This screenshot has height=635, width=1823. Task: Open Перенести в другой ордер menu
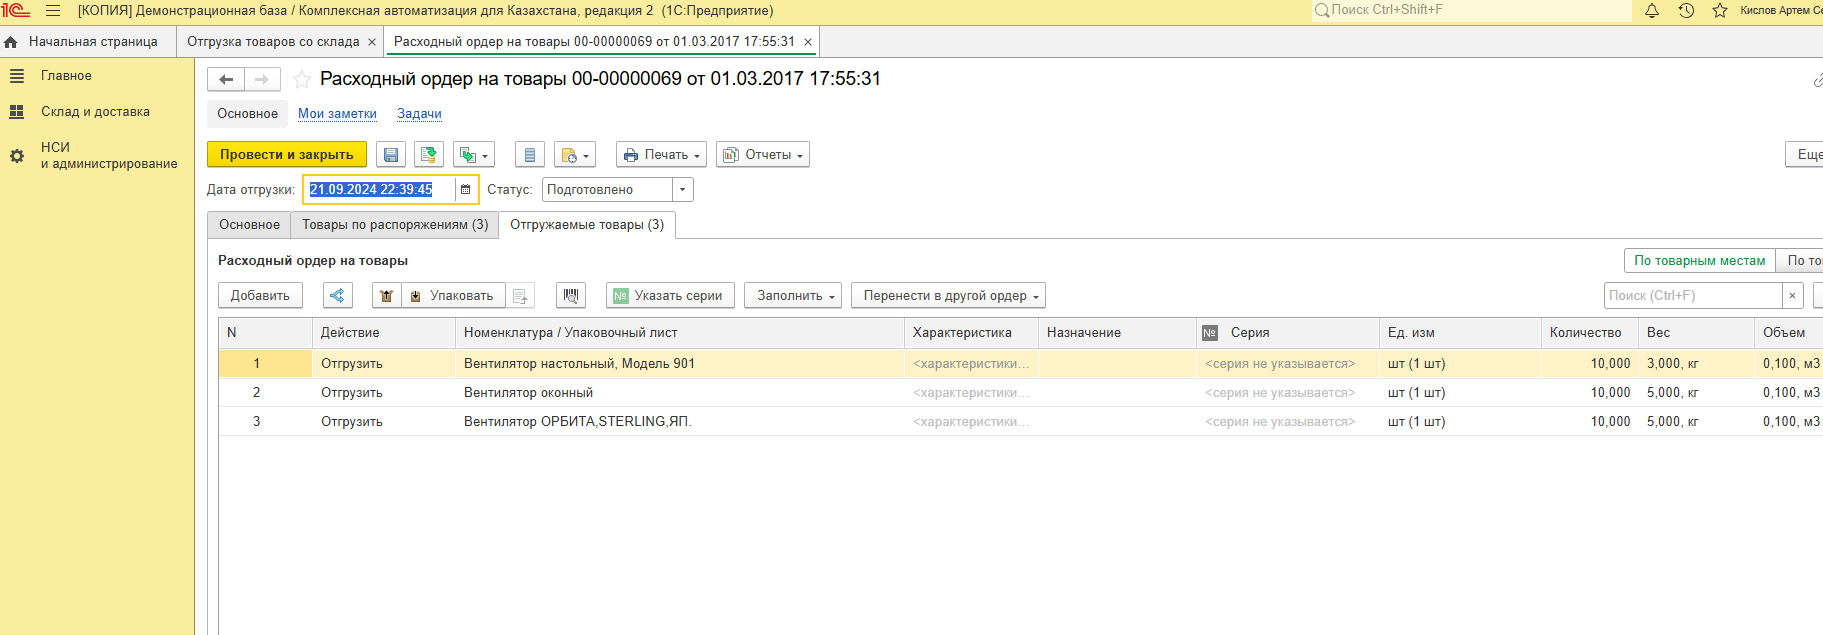[x=948, y=296]
